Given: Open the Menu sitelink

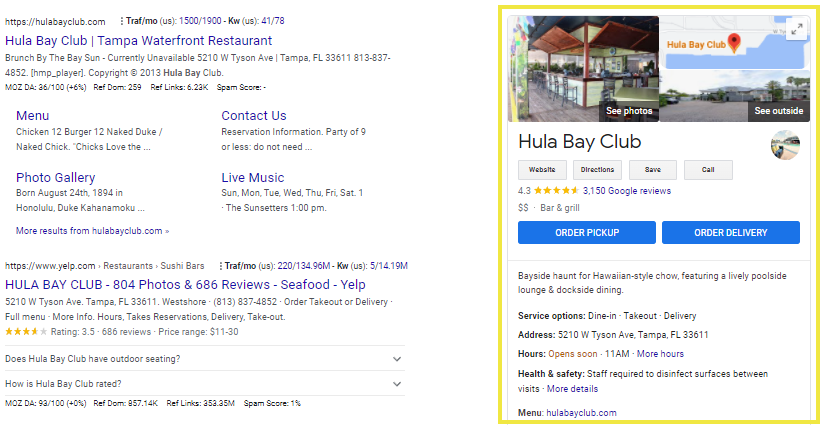Looking at the screenshot, I should point(33,115).
